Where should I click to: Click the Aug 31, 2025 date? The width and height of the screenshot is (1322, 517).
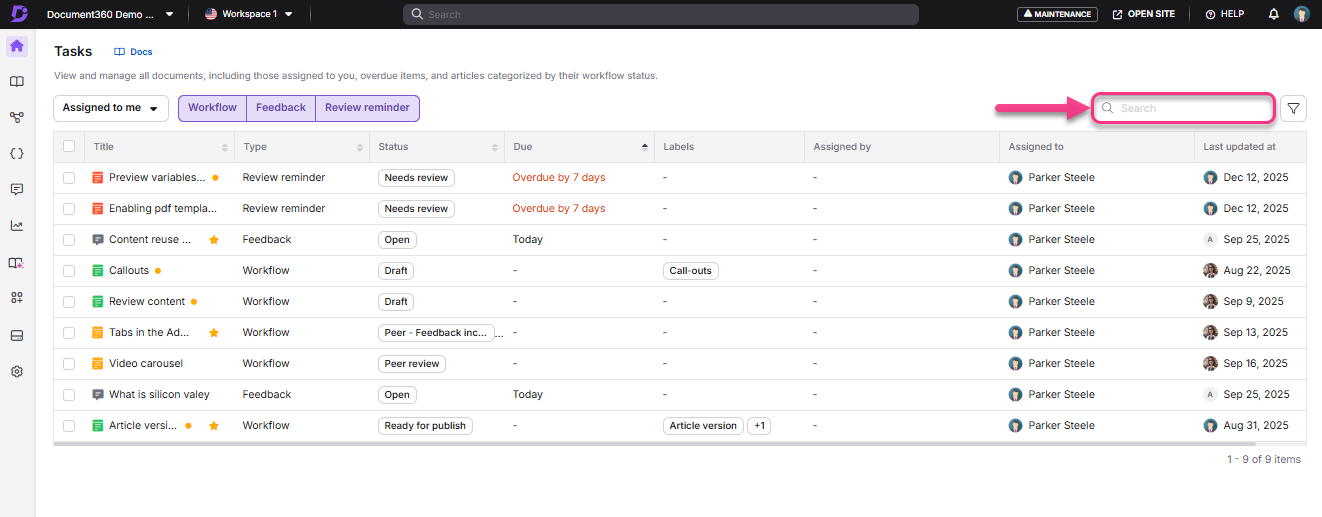tap(1257, 426)
